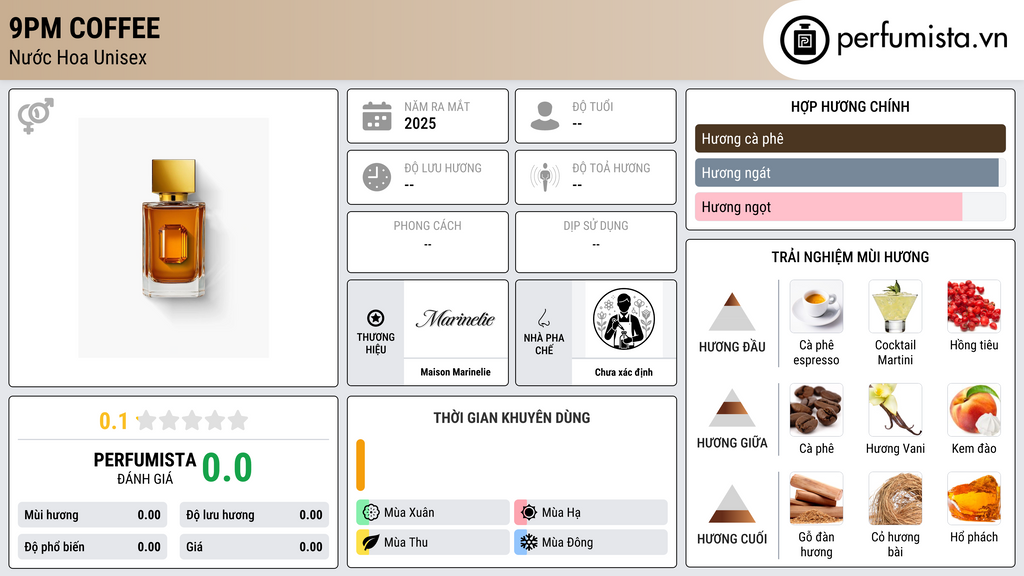Click the Hương cuối label
This screenshot has width=1024, height=576.
(732, 539)
